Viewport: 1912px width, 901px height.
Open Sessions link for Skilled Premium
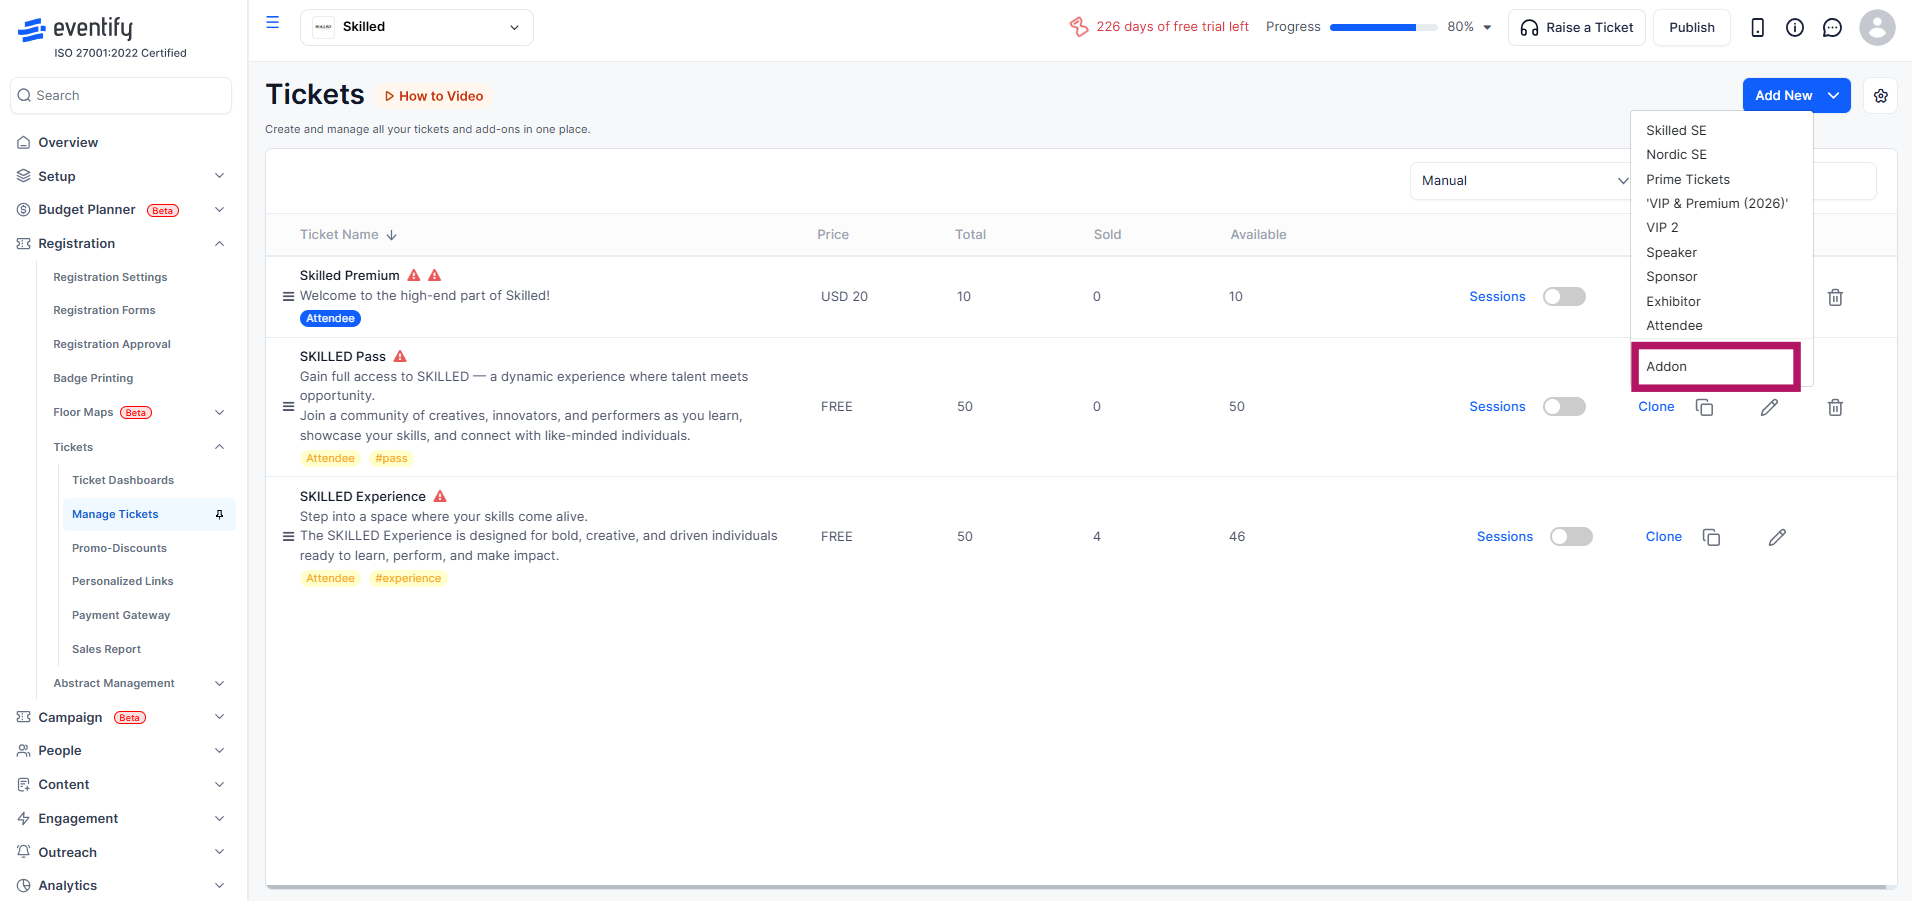[x=1497, y=297]
